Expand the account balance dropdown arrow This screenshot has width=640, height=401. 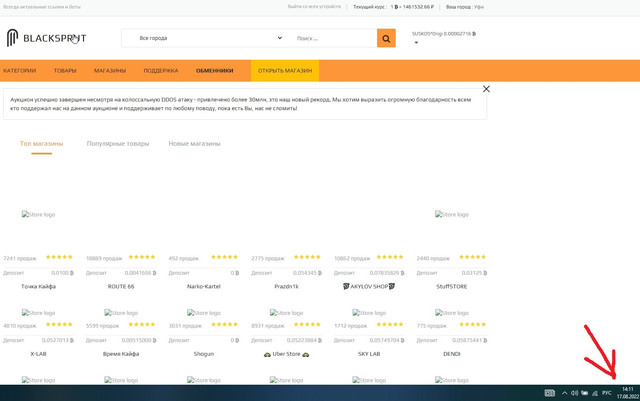coord(416,42)
